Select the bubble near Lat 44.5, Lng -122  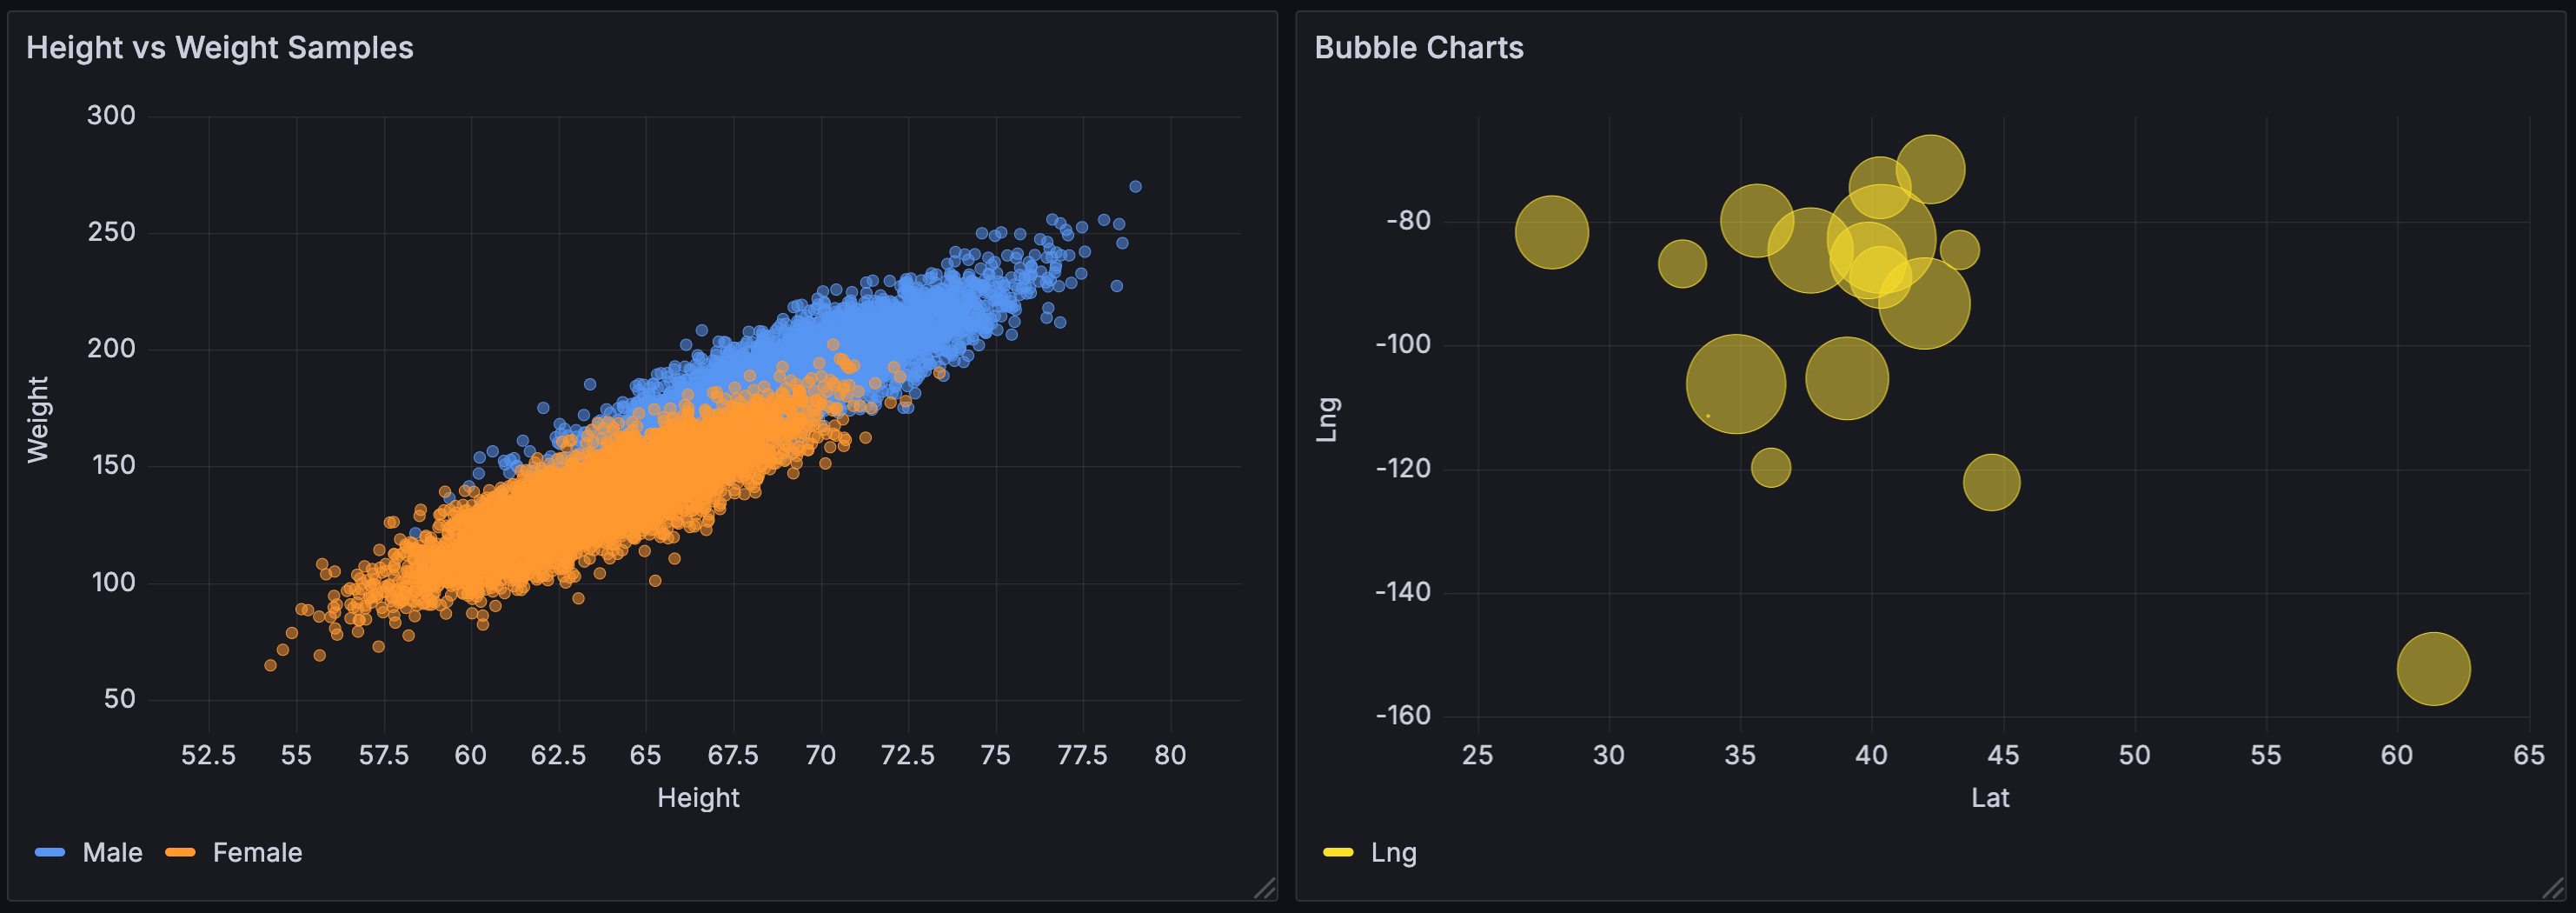1991,482
